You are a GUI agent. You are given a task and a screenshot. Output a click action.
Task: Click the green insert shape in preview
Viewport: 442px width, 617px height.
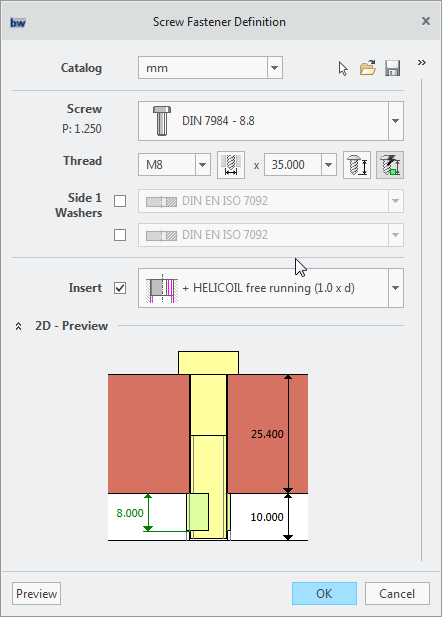(198, 512)
